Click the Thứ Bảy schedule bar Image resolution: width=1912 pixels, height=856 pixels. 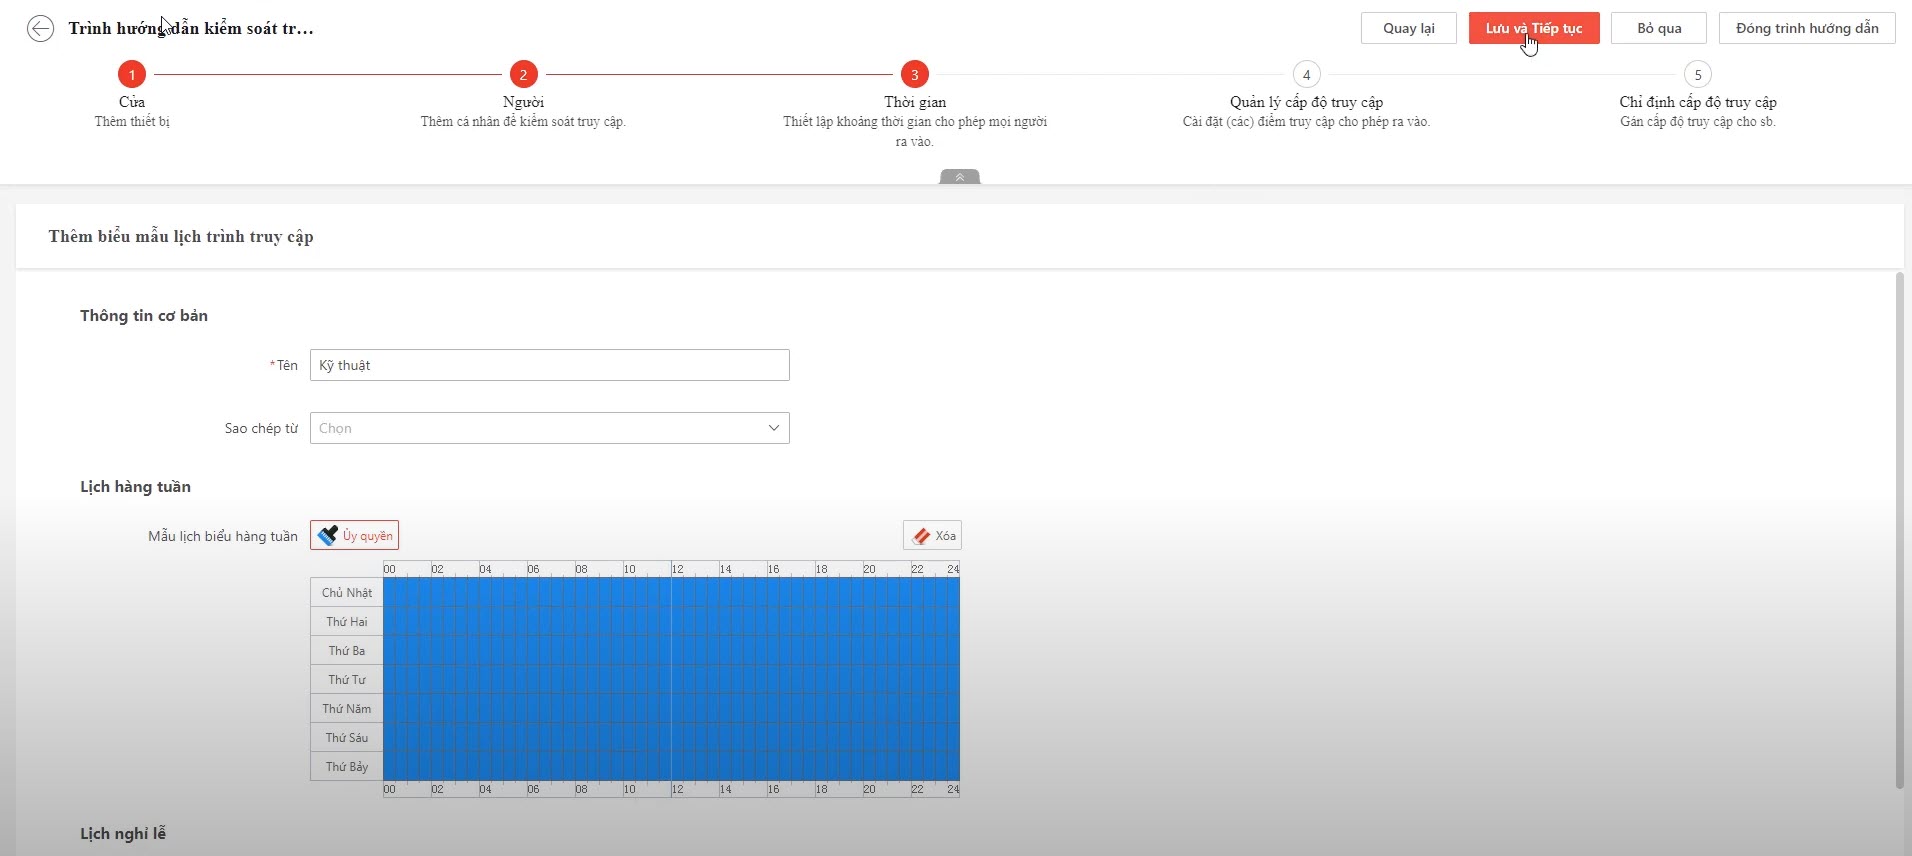pyautogui.click(x=671, y=766)
